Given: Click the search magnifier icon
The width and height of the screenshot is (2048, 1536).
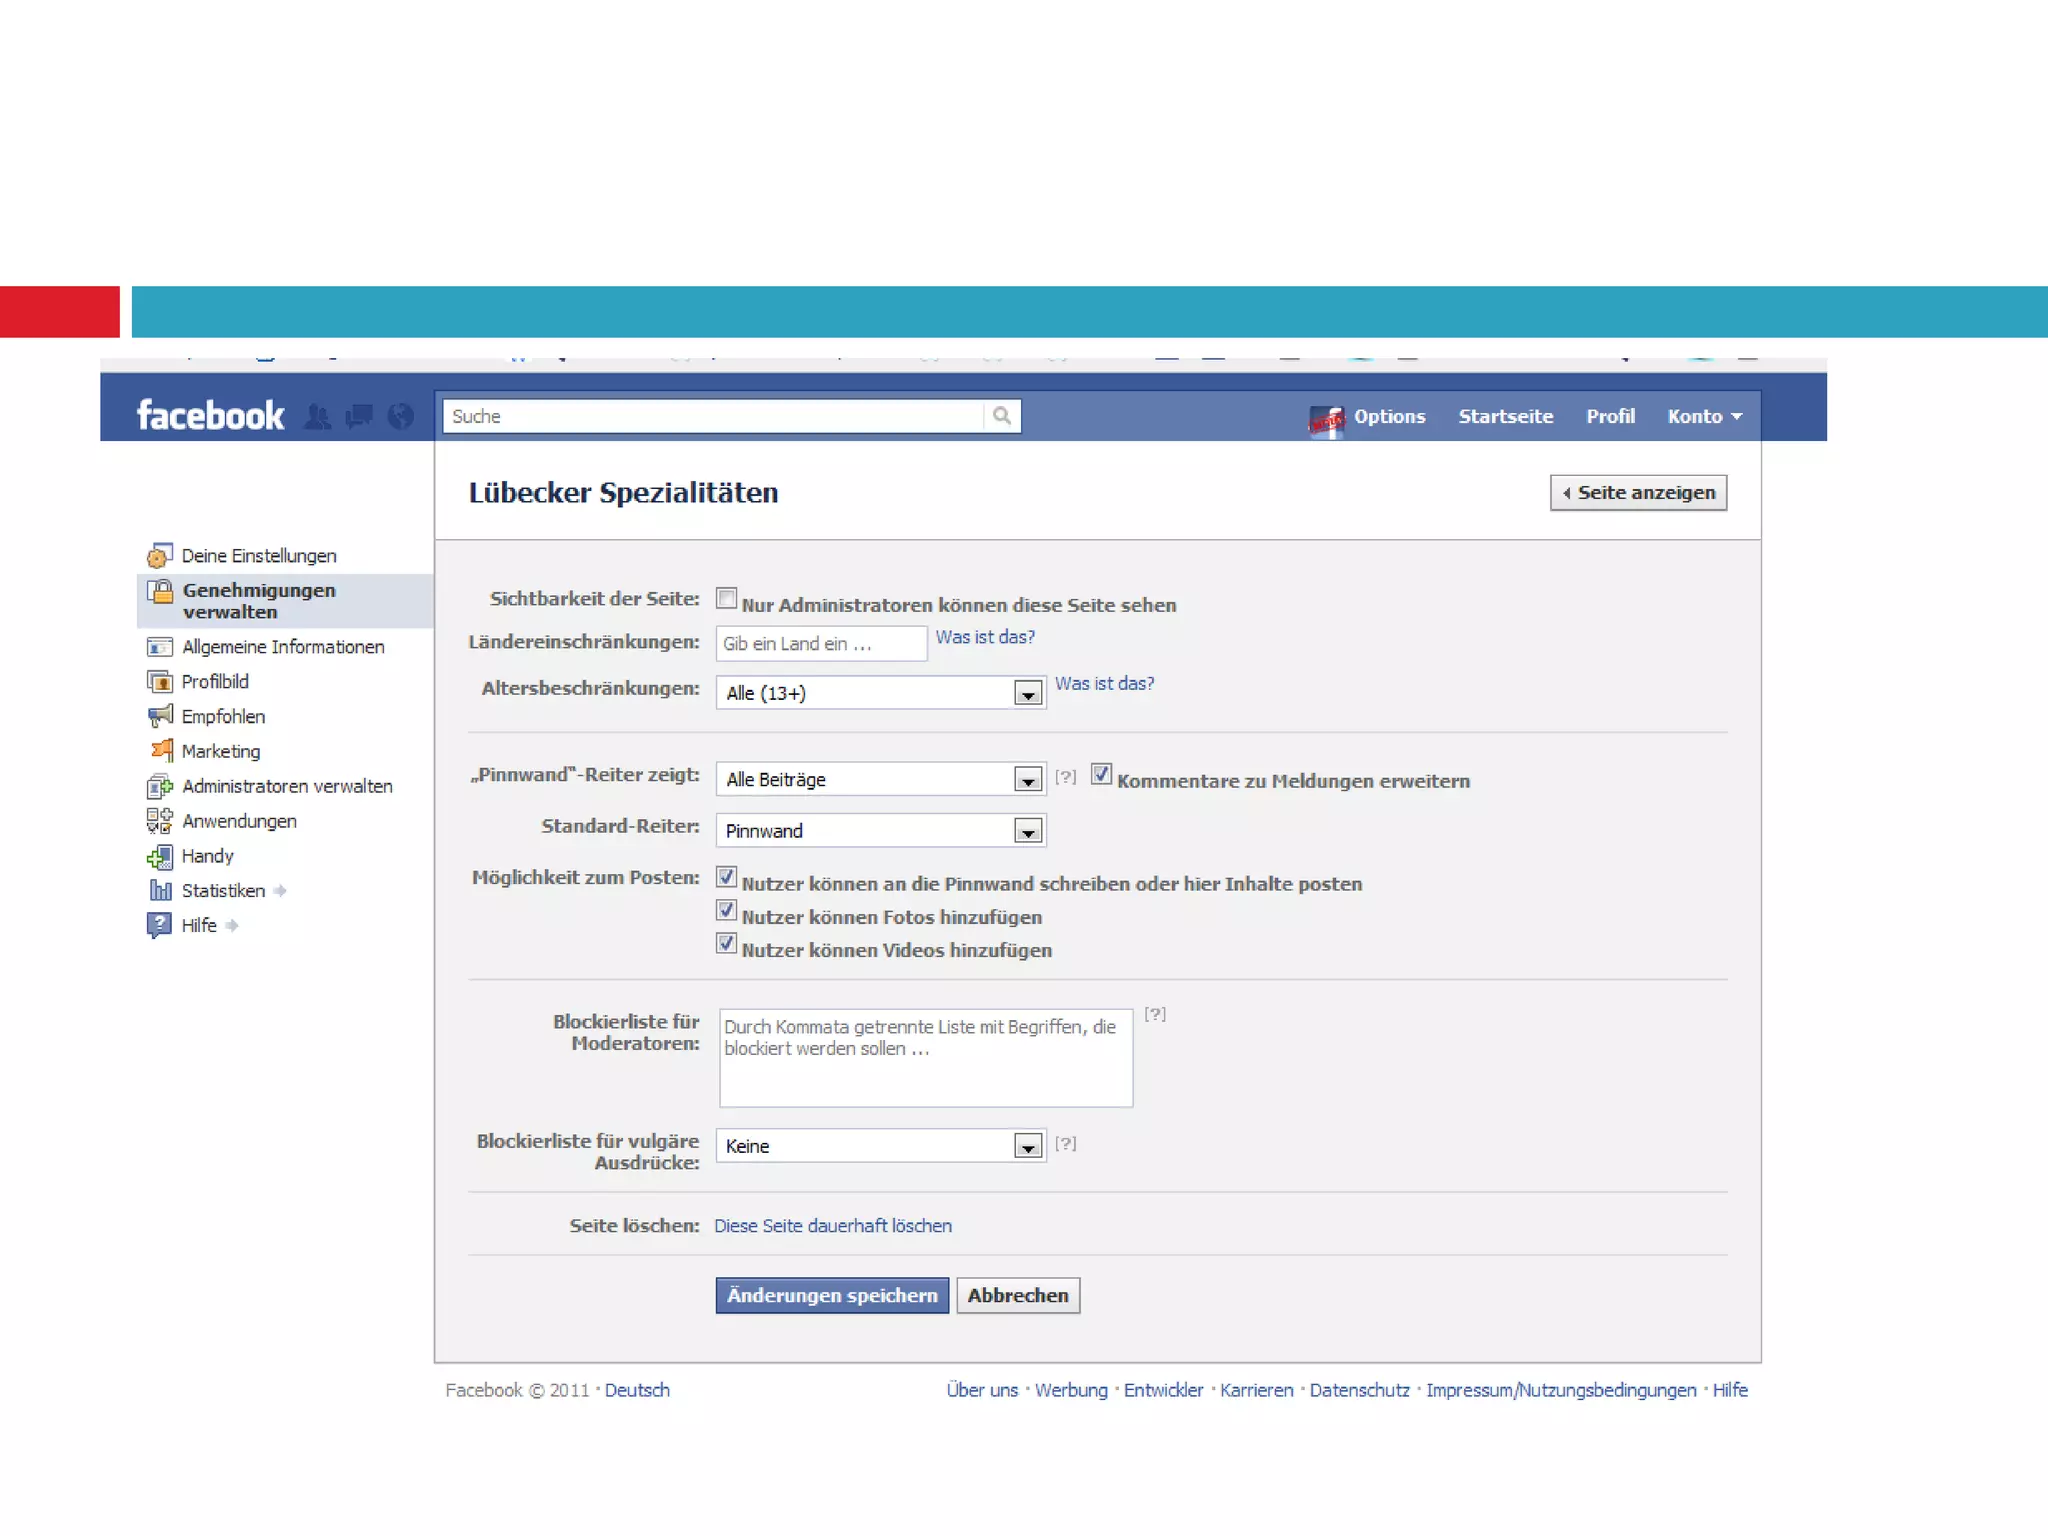Looking at the screenshot, I should coord(1002,416).
